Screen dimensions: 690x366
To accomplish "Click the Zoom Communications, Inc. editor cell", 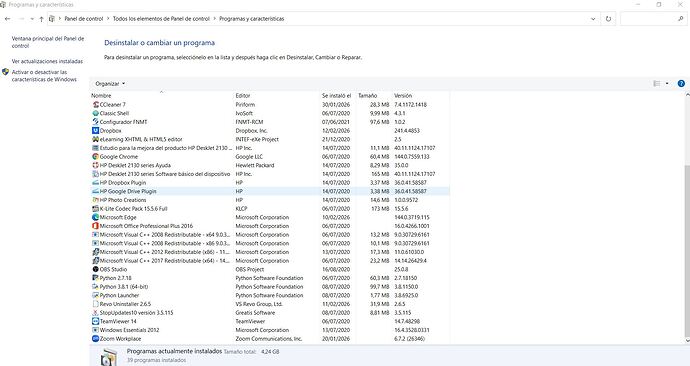I will (x=269, y=339).
